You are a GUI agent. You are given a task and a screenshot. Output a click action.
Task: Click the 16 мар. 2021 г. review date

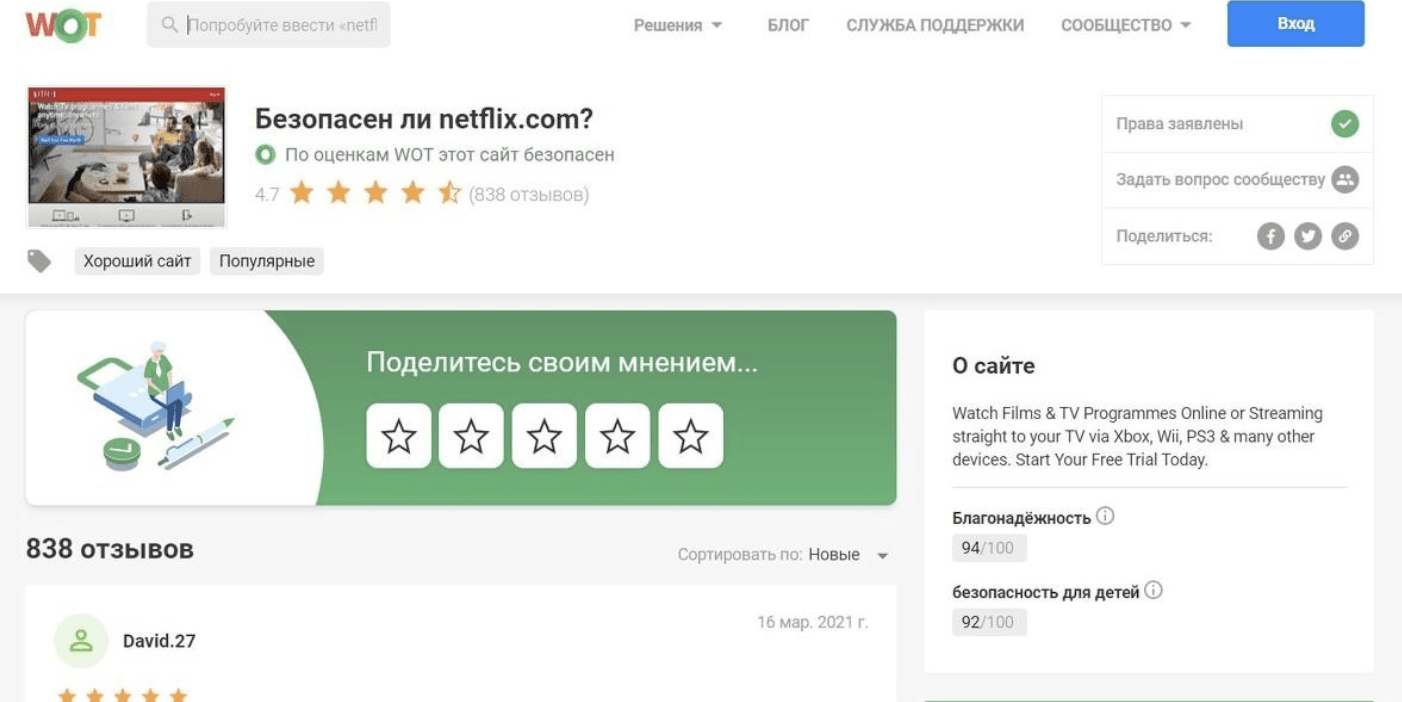tap(813, 622)
